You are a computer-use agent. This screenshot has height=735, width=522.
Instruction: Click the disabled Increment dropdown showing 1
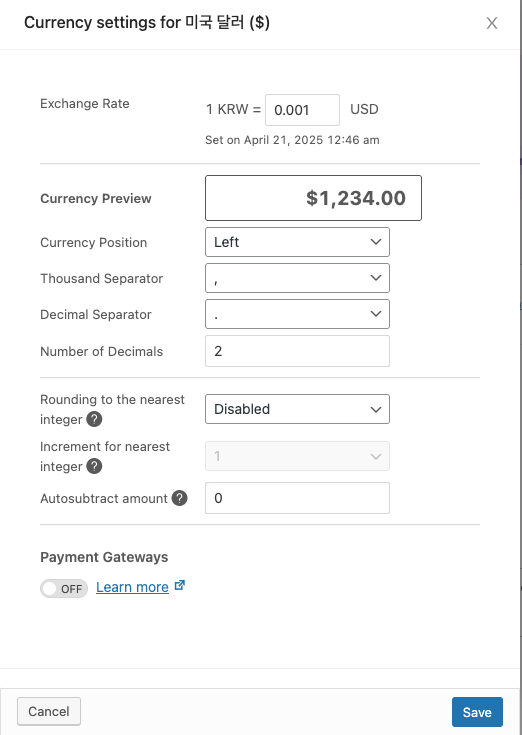pyautogui.click(x=297, y=456)
